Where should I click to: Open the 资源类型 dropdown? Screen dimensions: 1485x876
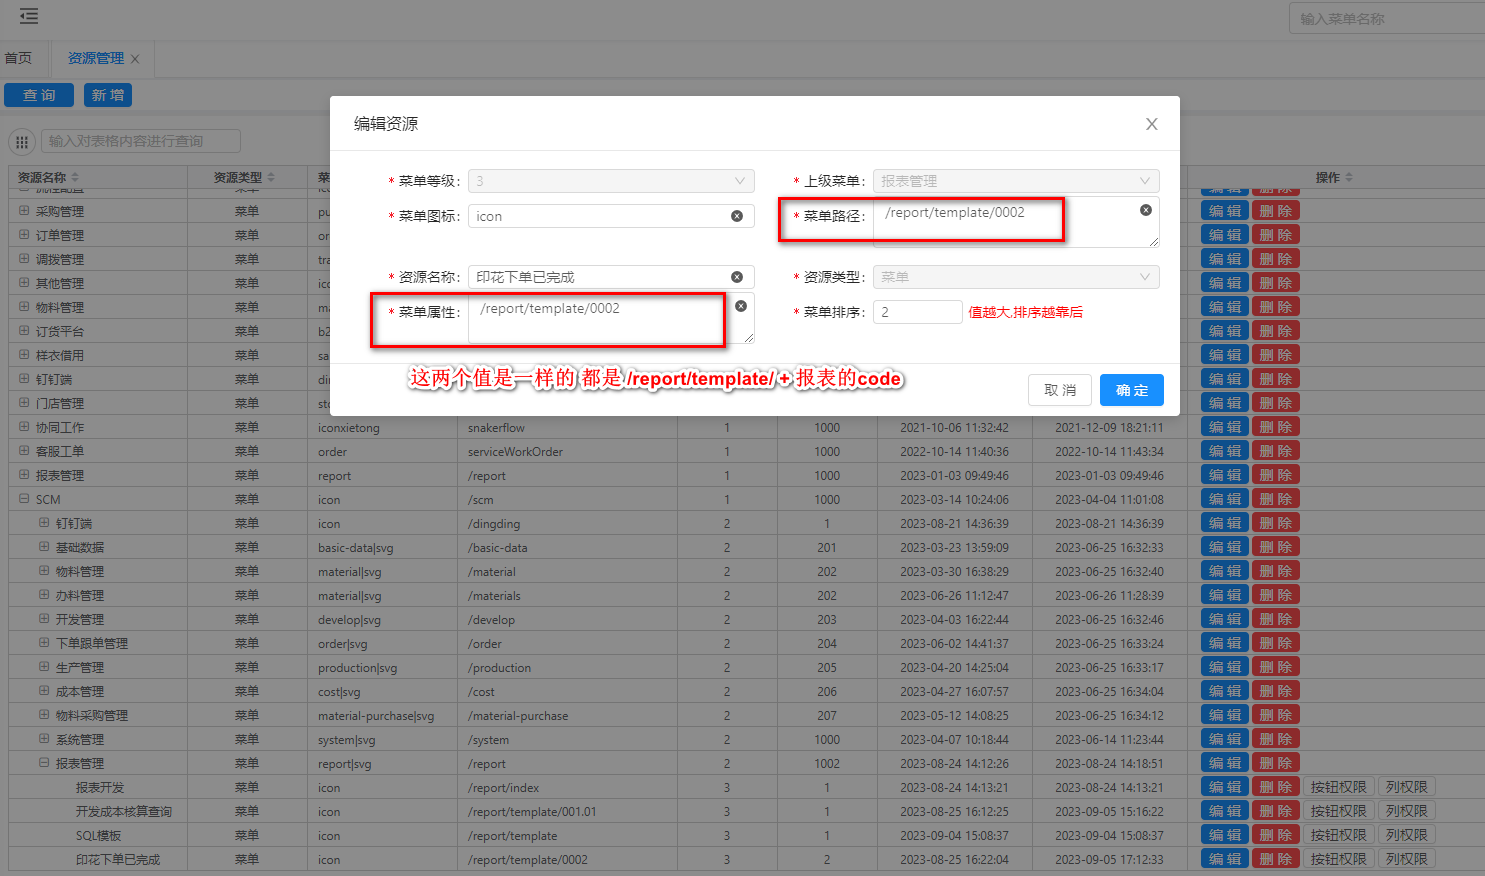[x=1015, y=277]
